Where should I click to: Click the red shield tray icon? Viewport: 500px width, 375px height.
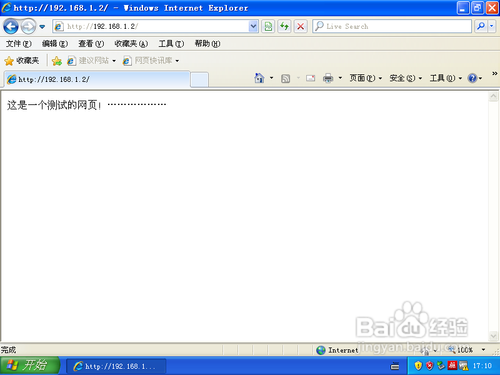click(430, 366)
